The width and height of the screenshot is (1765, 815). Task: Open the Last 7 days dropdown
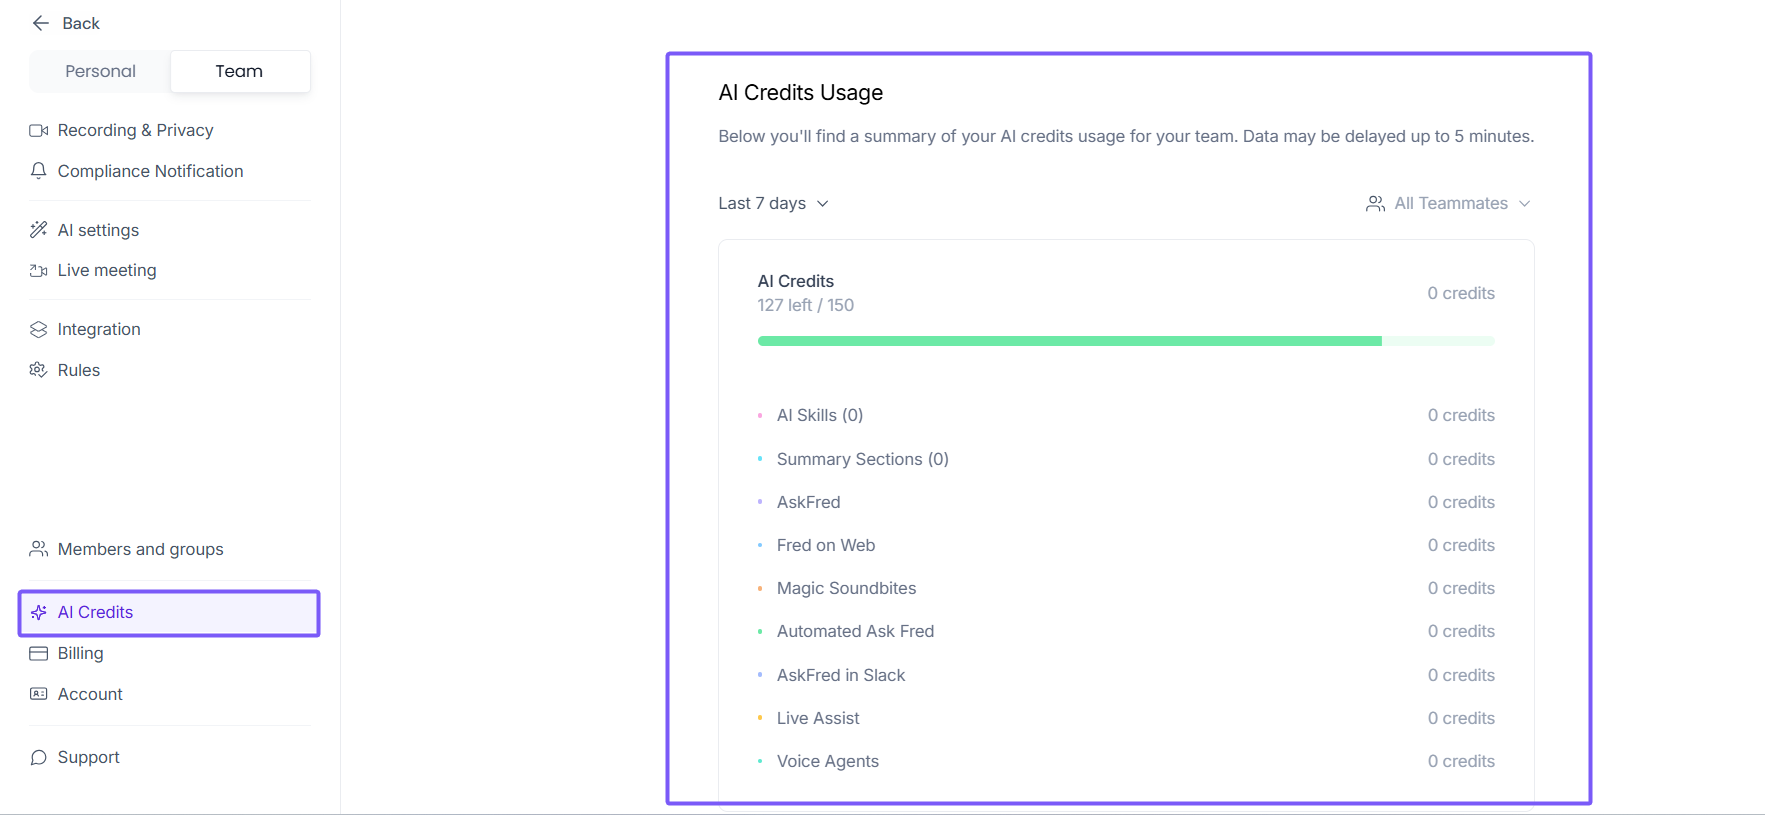click(x=773, y=204)
